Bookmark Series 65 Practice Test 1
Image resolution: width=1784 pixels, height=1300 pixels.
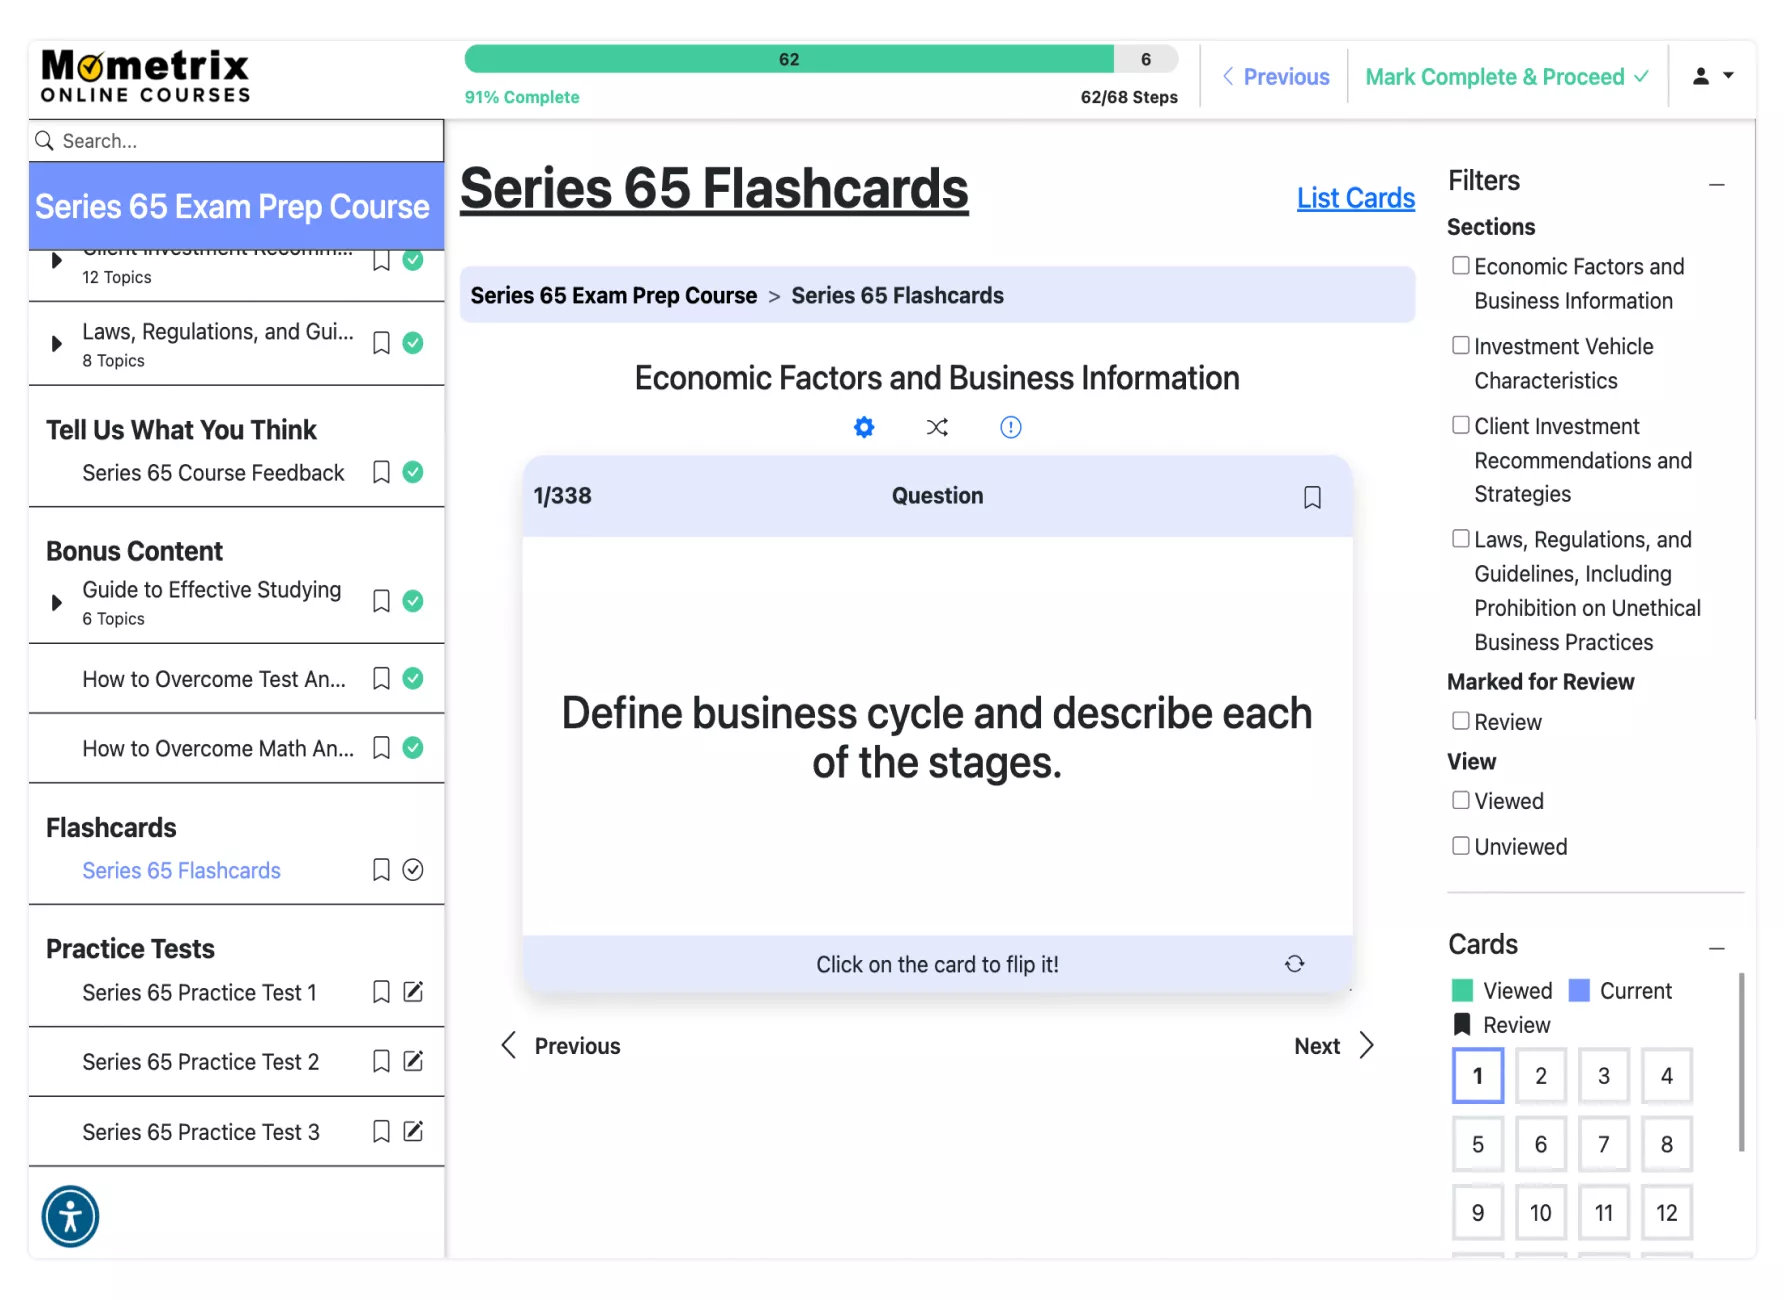click(381, 992)
